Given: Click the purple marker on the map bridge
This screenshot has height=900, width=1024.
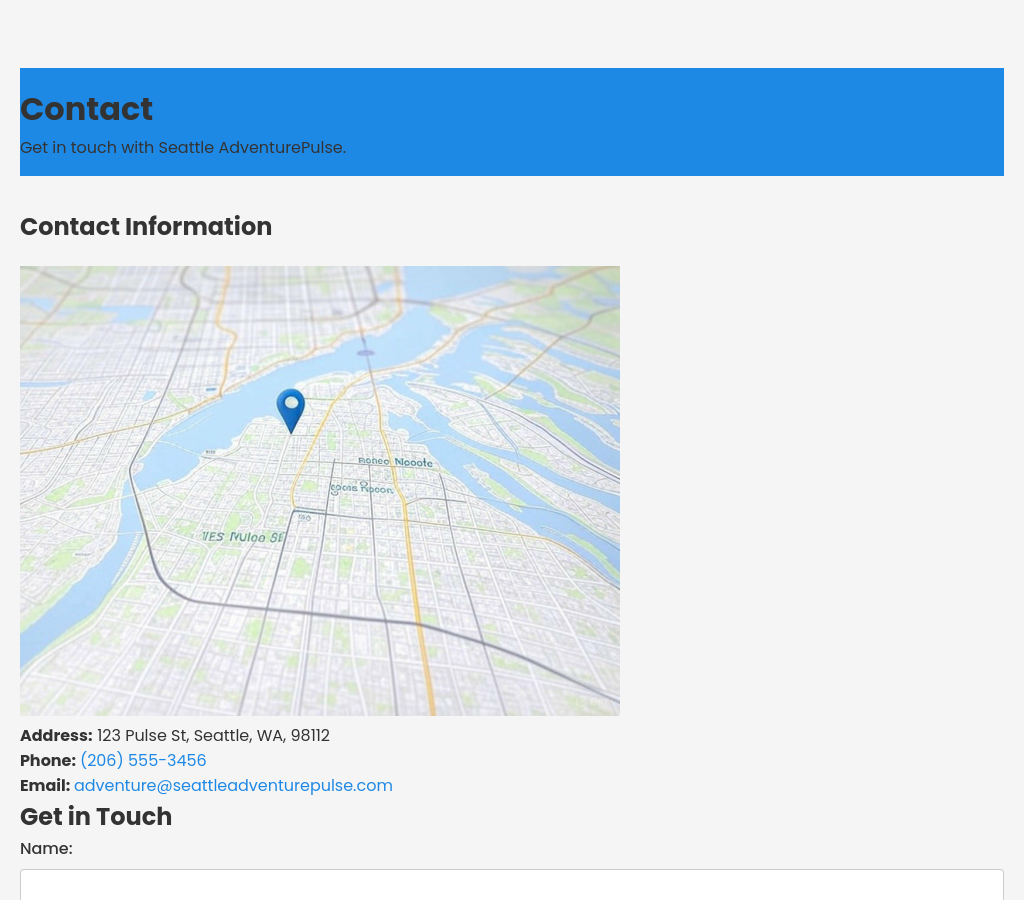Looking at the screenshot, I should click(x=366, y=352).
